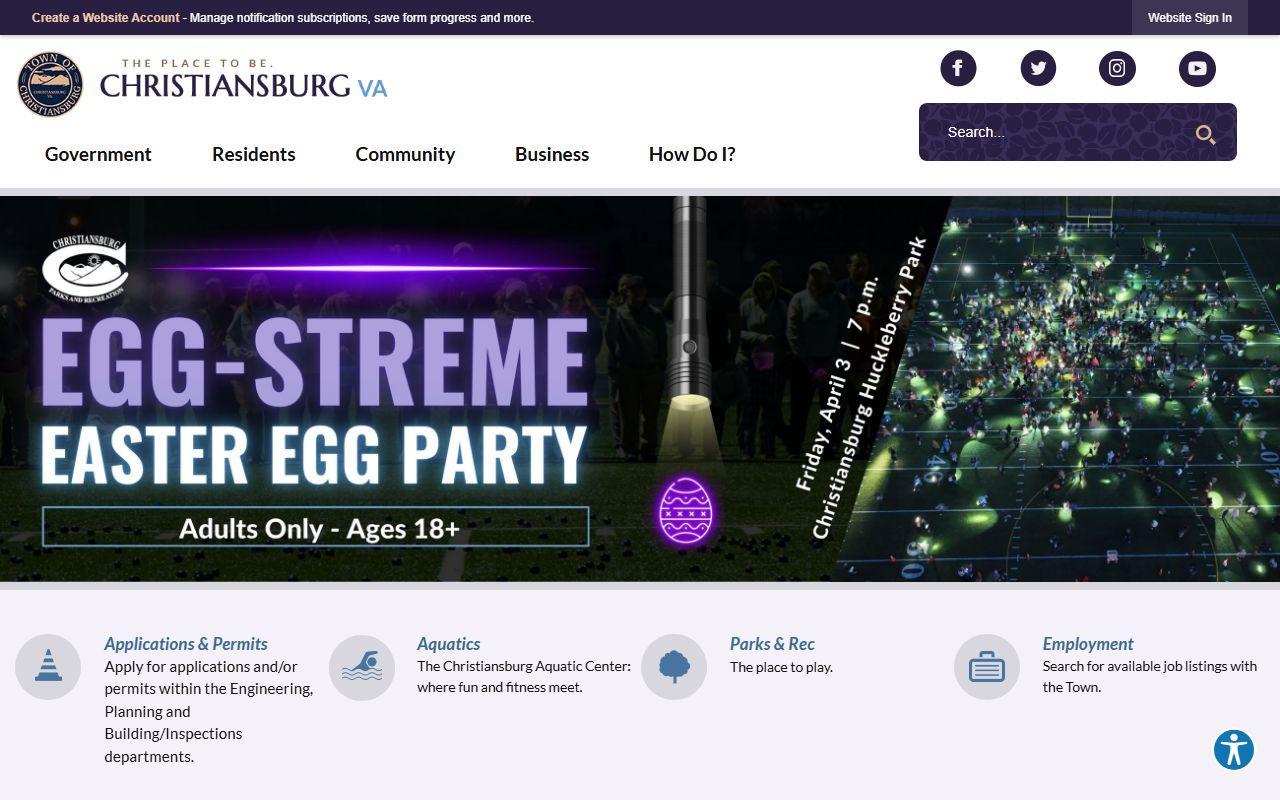The image size is (1280, 800).
Task: Open the Community menu
Action: click(x=405, y=154)
